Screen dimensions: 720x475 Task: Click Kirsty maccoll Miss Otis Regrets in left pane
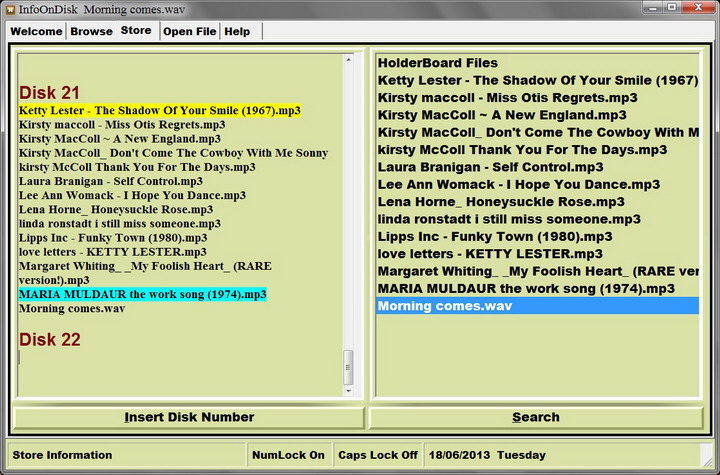(x=122, y=124)
